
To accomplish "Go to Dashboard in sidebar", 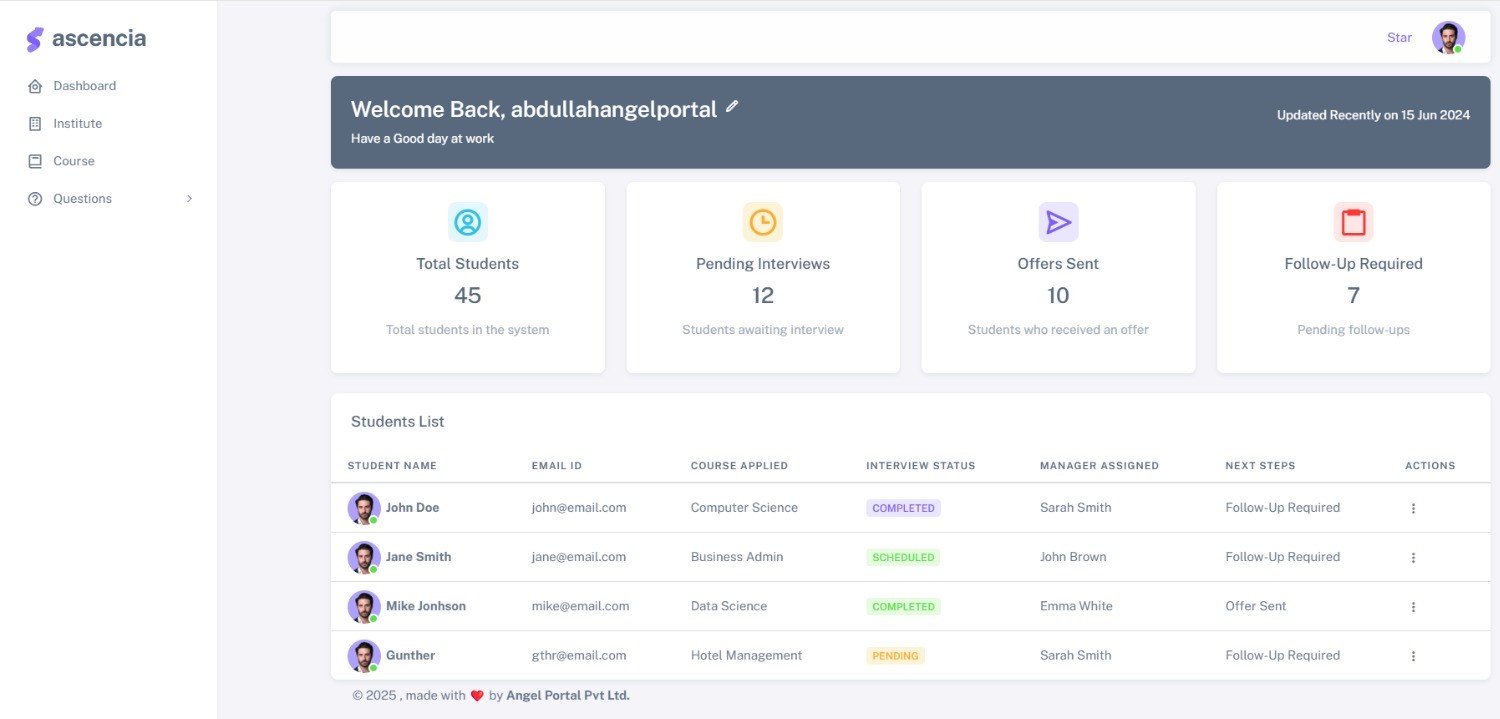I will (84, 86).
